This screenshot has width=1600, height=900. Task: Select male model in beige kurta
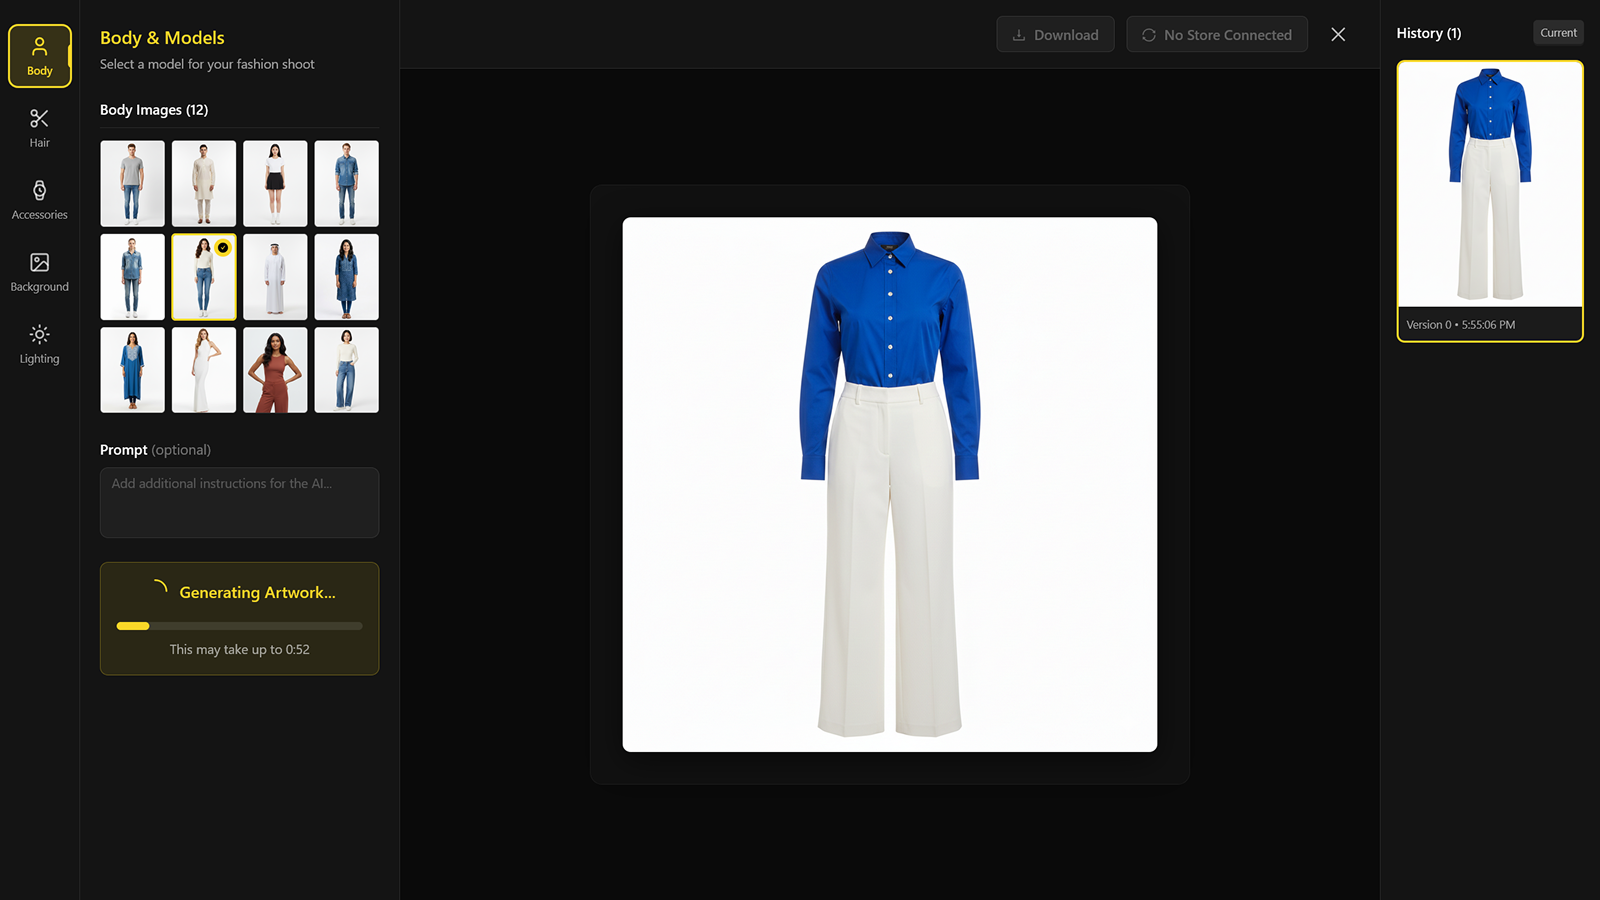tap(204, 183)
